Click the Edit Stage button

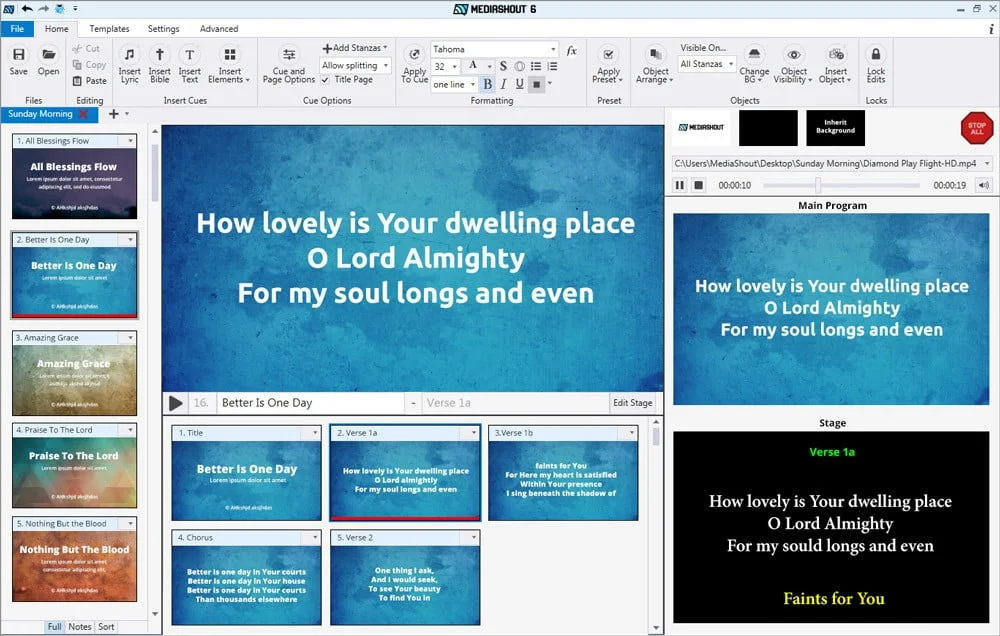point(633,403)
